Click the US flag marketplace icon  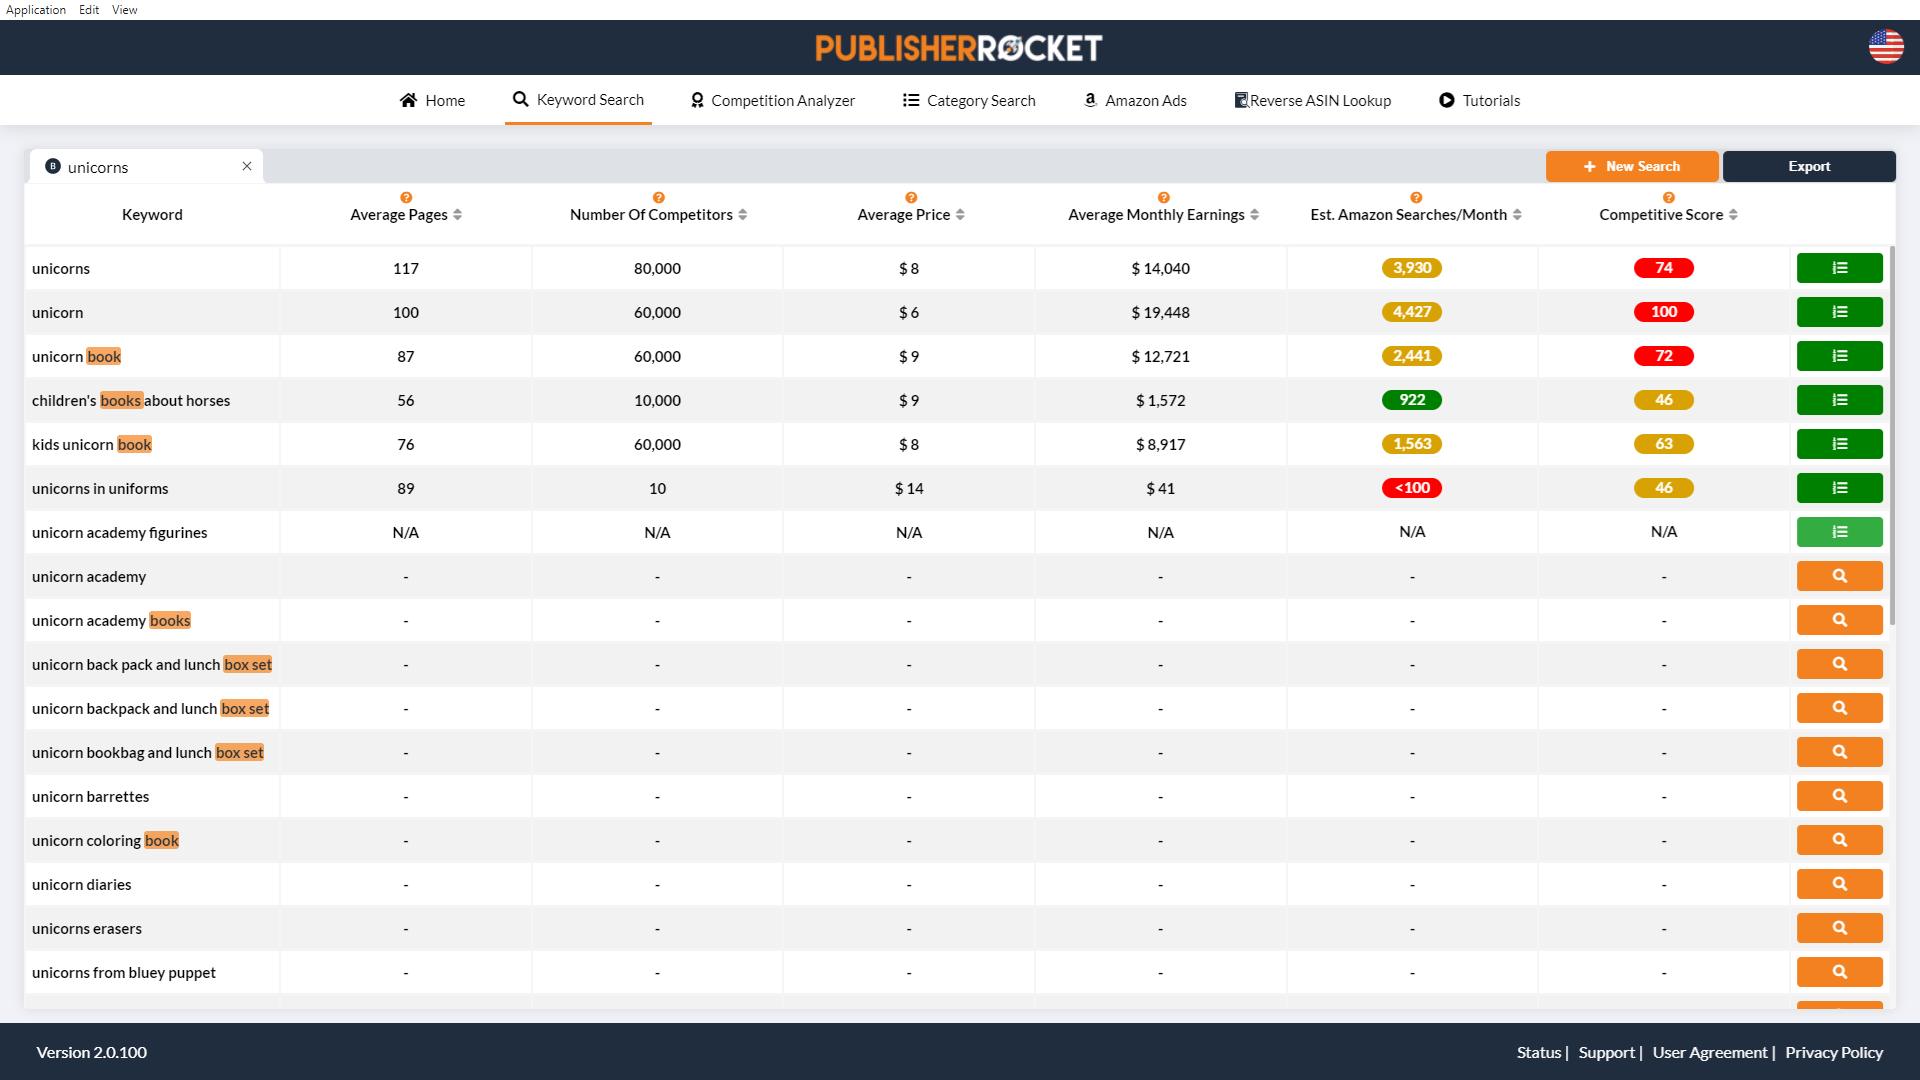coord(1886,47)
